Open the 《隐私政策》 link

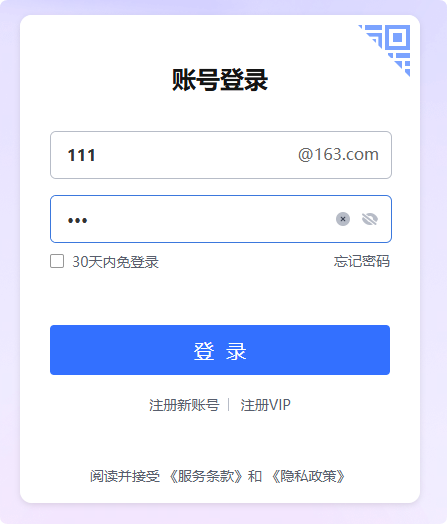(308, 476)
